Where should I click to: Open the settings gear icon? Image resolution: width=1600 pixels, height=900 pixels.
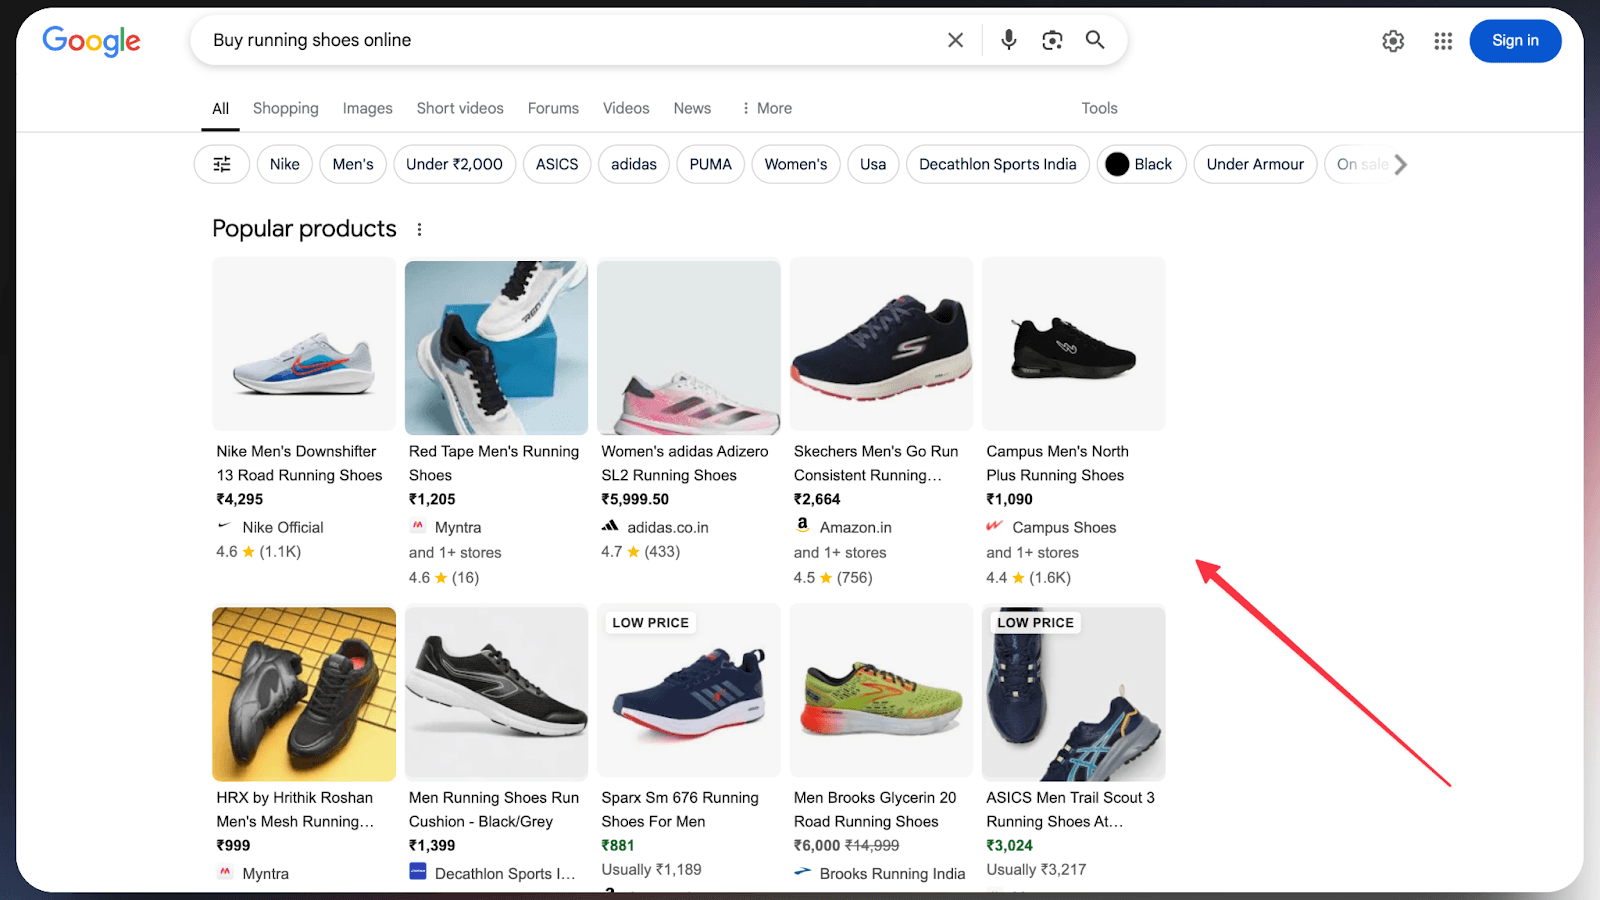tap(1393, 41)
